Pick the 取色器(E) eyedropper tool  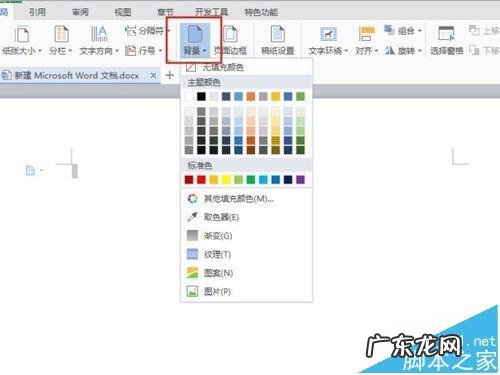(246, 217)
